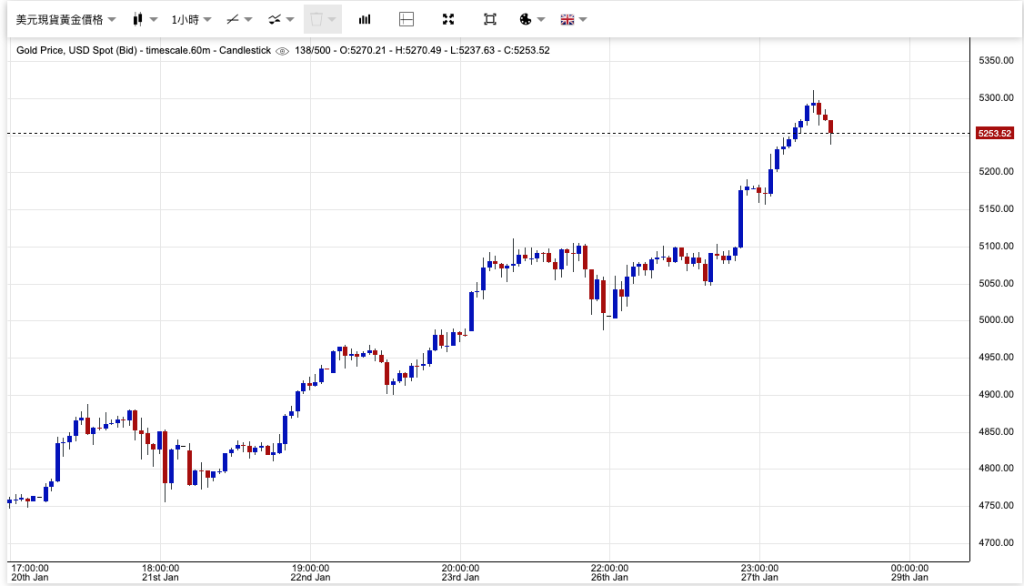
Task: Open the indicators comparison menu
Action: (281, 19)
